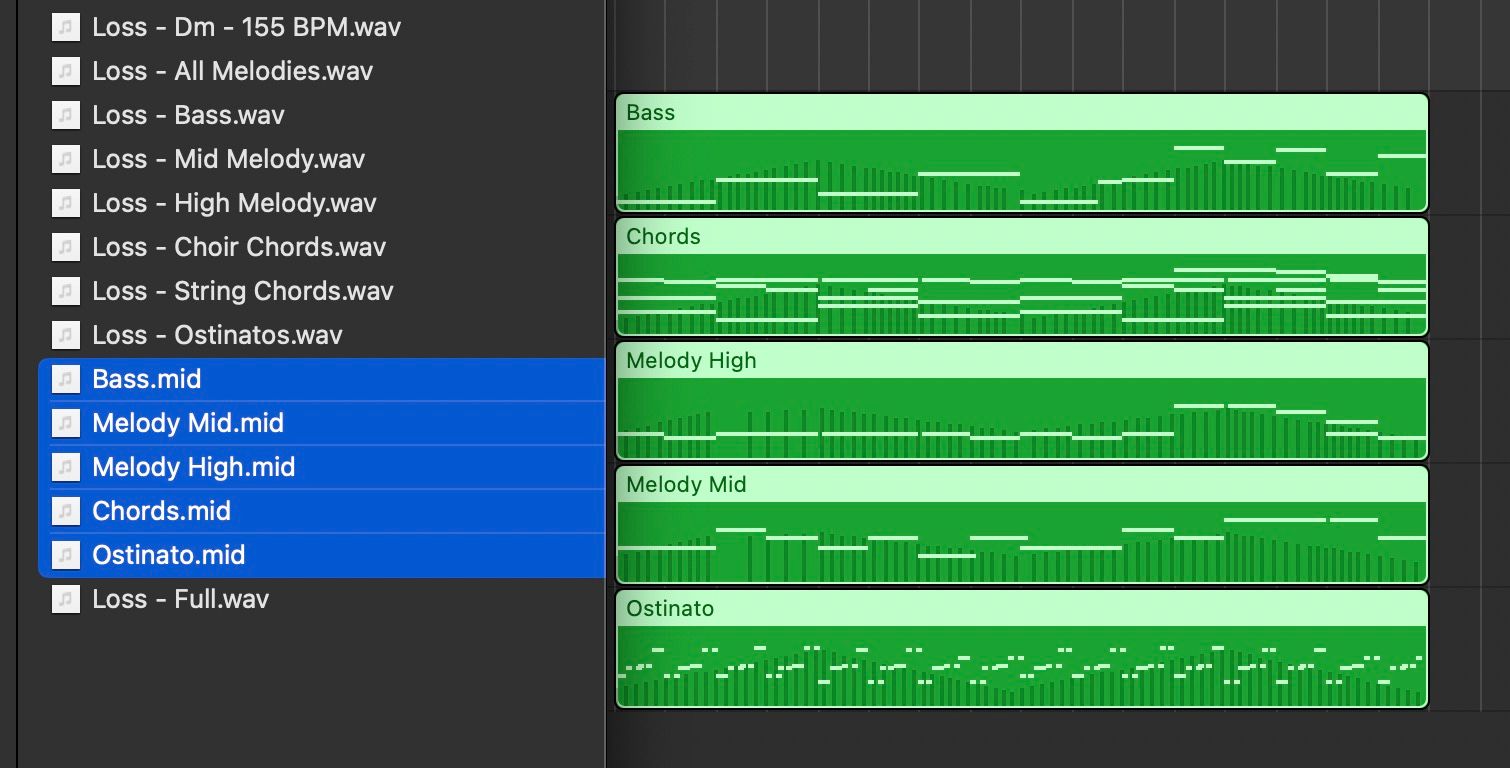
Task: Click the MIDI file icon beside Chords.mid
Action: [x=65, y=511]
